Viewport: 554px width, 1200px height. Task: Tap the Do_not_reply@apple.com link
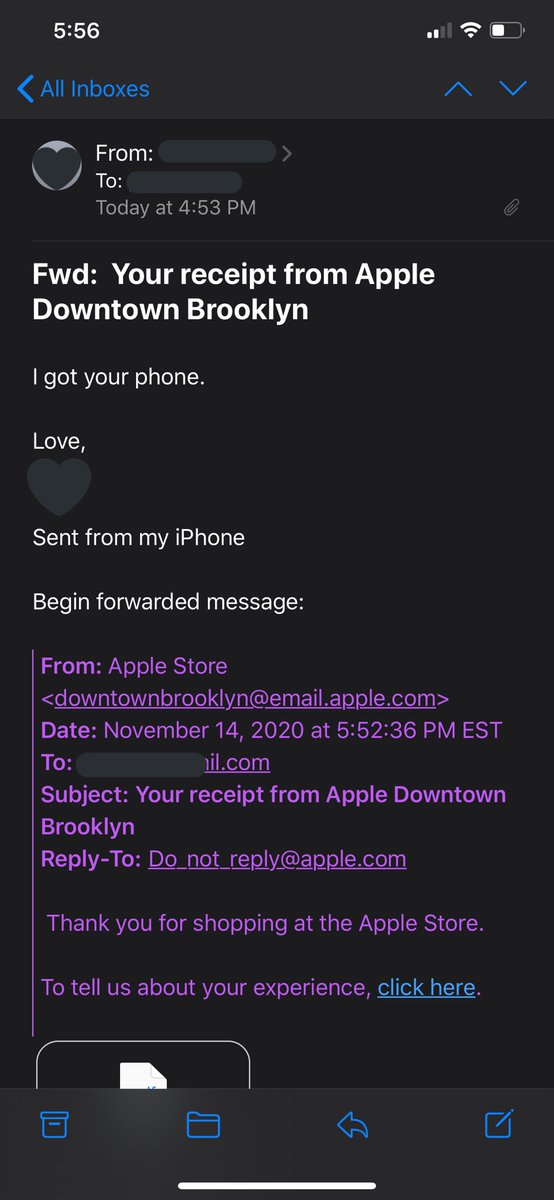coord(277,859)
